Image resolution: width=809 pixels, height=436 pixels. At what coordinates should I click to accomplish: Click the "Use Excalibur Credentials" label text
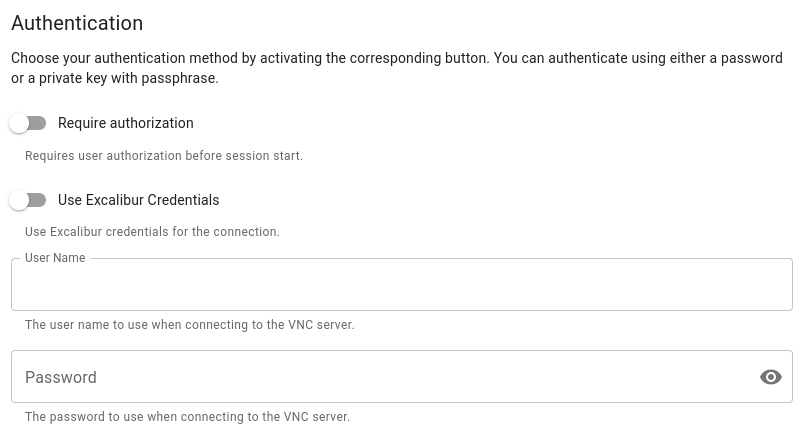point(138,200)
